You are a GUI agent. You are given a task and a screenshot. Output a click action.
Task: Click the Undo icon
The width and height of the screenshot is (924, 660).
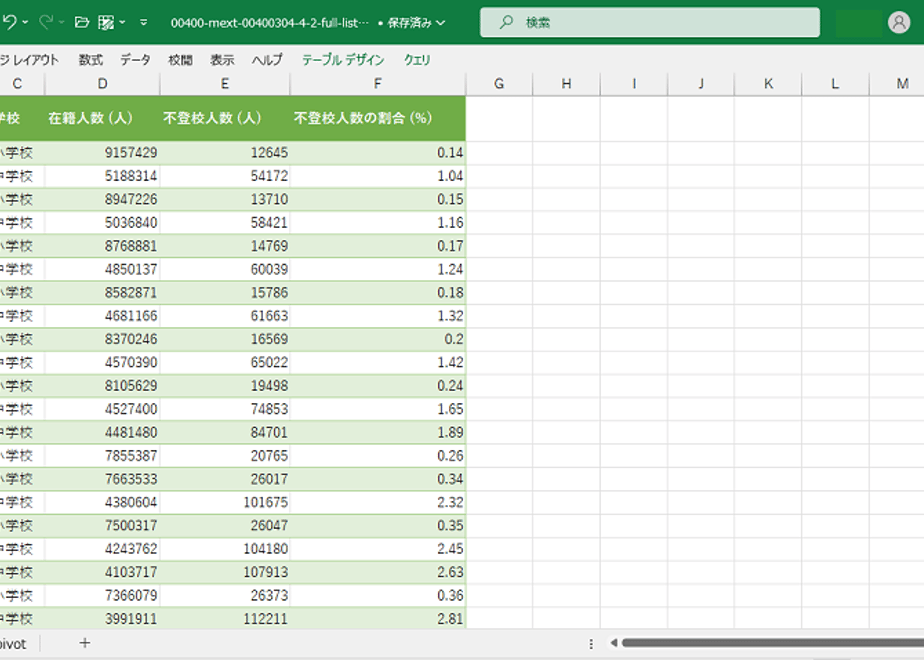[9, 22]
